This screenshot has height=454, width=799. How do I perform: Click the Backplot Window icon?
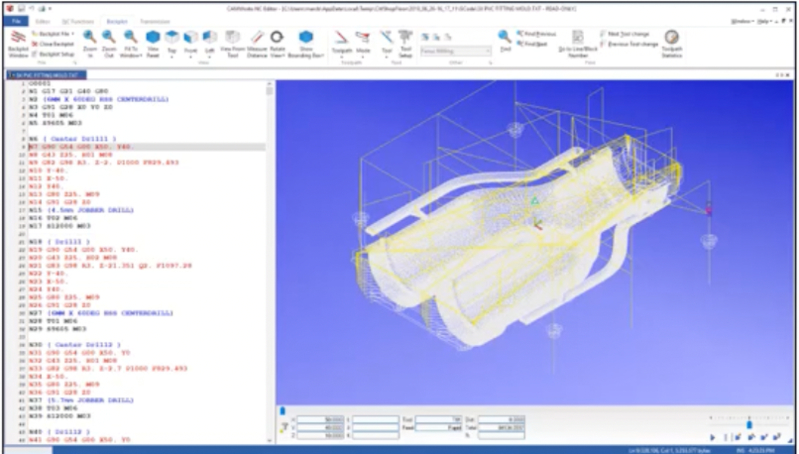[x=17, y=37]
